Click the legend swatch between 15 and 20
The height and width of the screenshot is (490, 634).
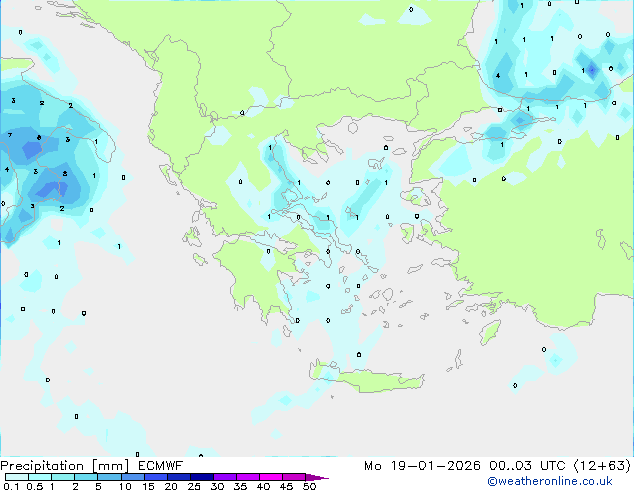[156, 477]
